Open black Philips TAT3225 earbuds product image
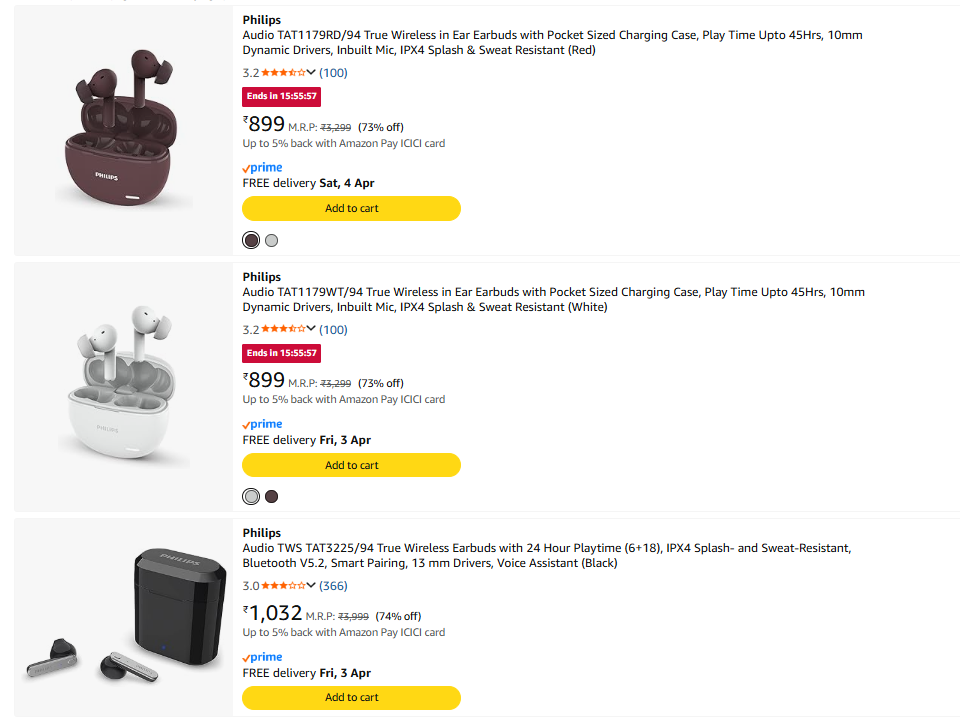960x718 pixels. click(123, 615)
